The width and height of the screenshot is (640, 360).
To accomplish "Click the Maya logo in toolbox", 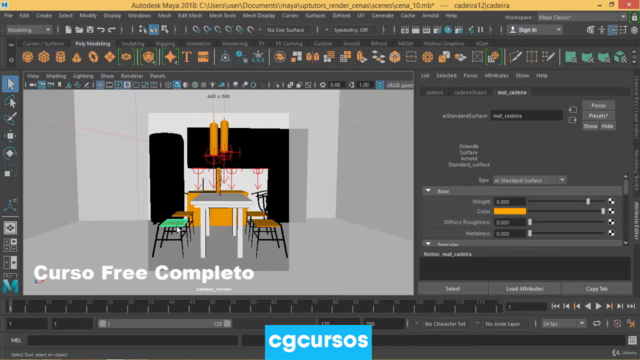I will tap(10, 286).
